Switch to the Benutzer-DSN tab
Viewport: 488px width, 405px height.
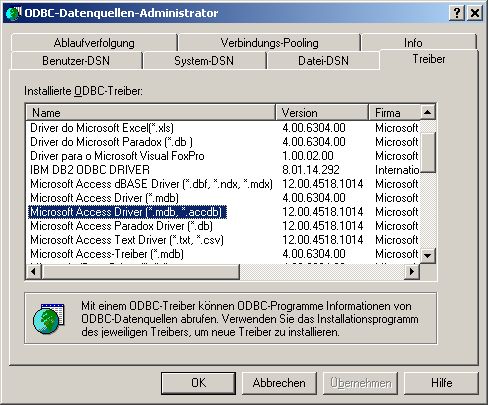pyautogui.click(x=76, y=61)
